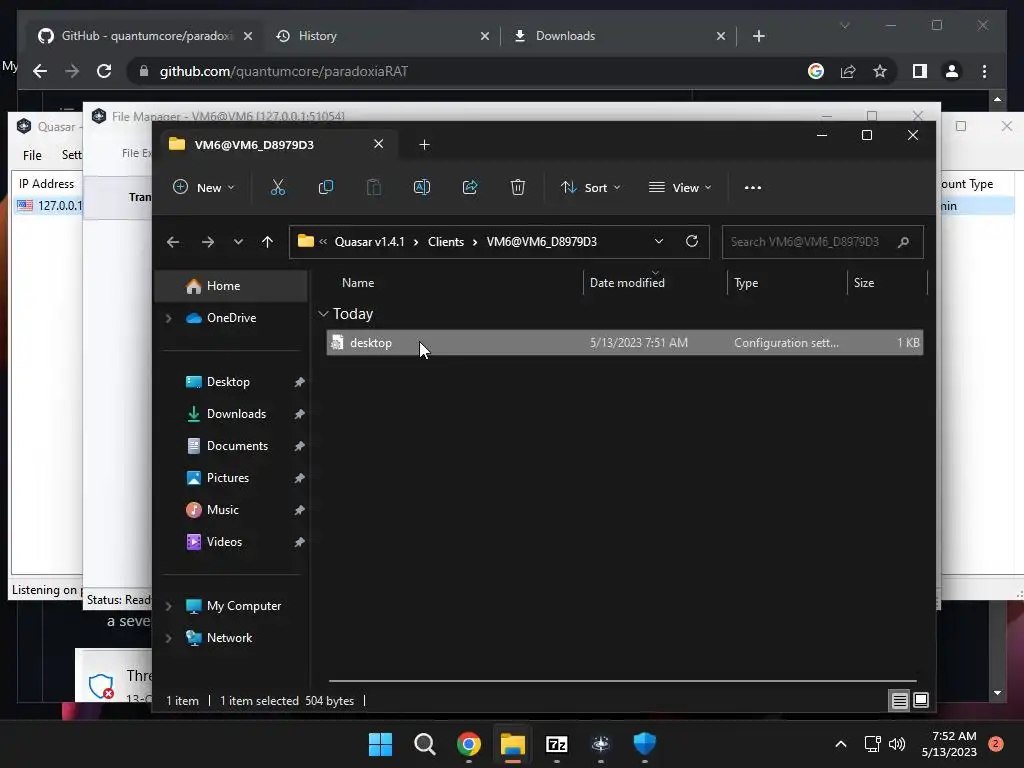Open Chrome side panel icon
1024x768 pixels.
[920, 71]
